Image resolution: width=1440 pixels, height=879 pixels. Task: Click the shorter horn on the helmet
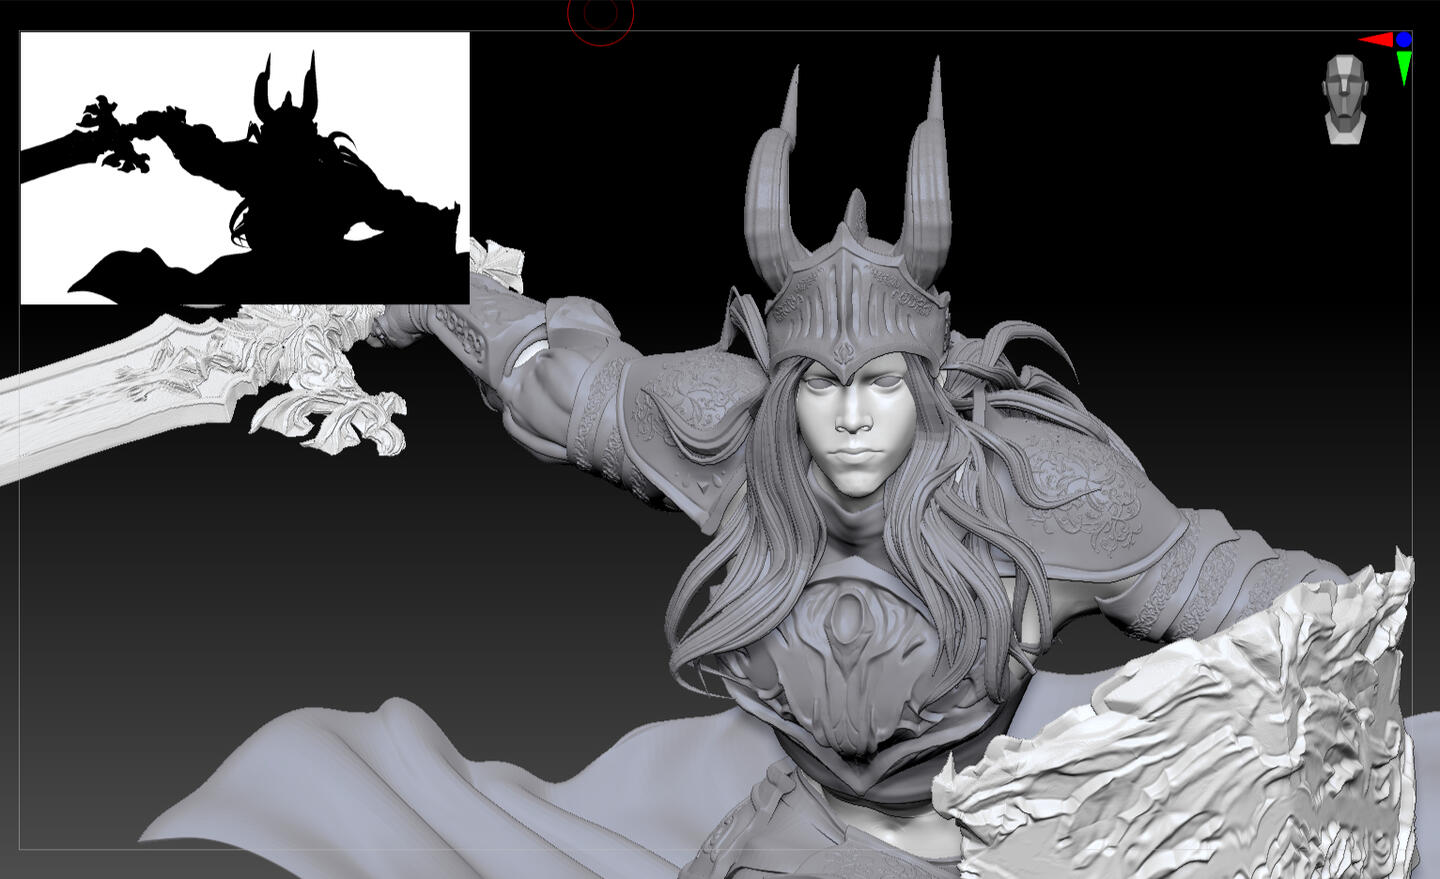pos(768,190)
